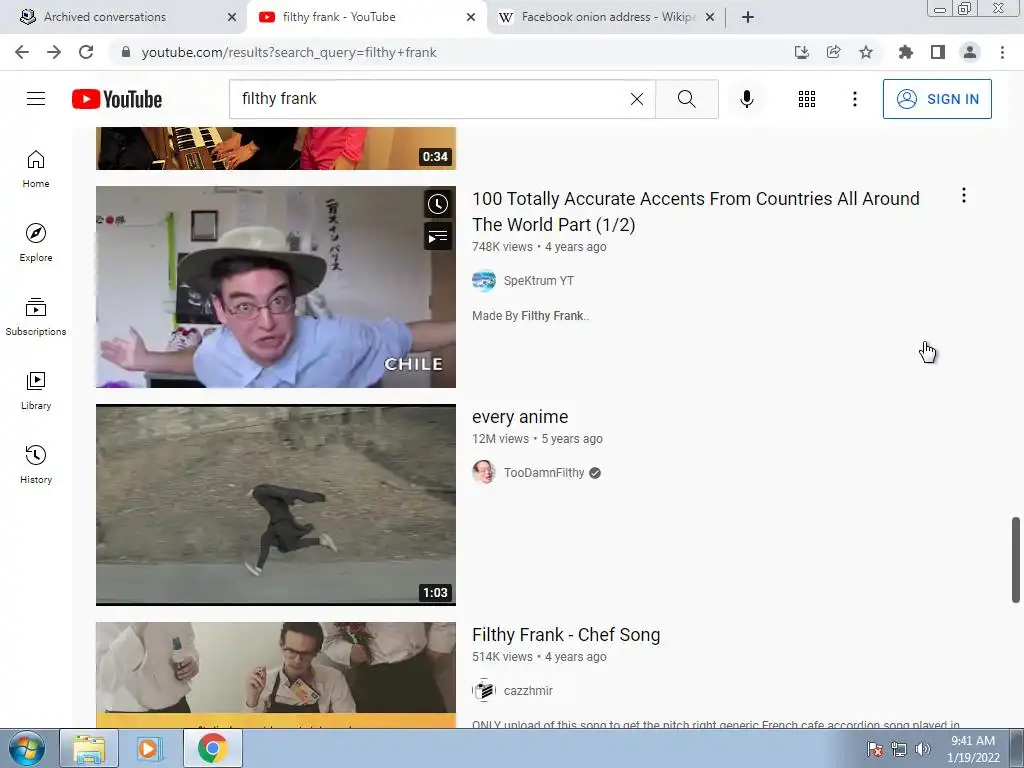Go forward in browser history
This screenshot has width=1024, height=768.
pos(54,52)
